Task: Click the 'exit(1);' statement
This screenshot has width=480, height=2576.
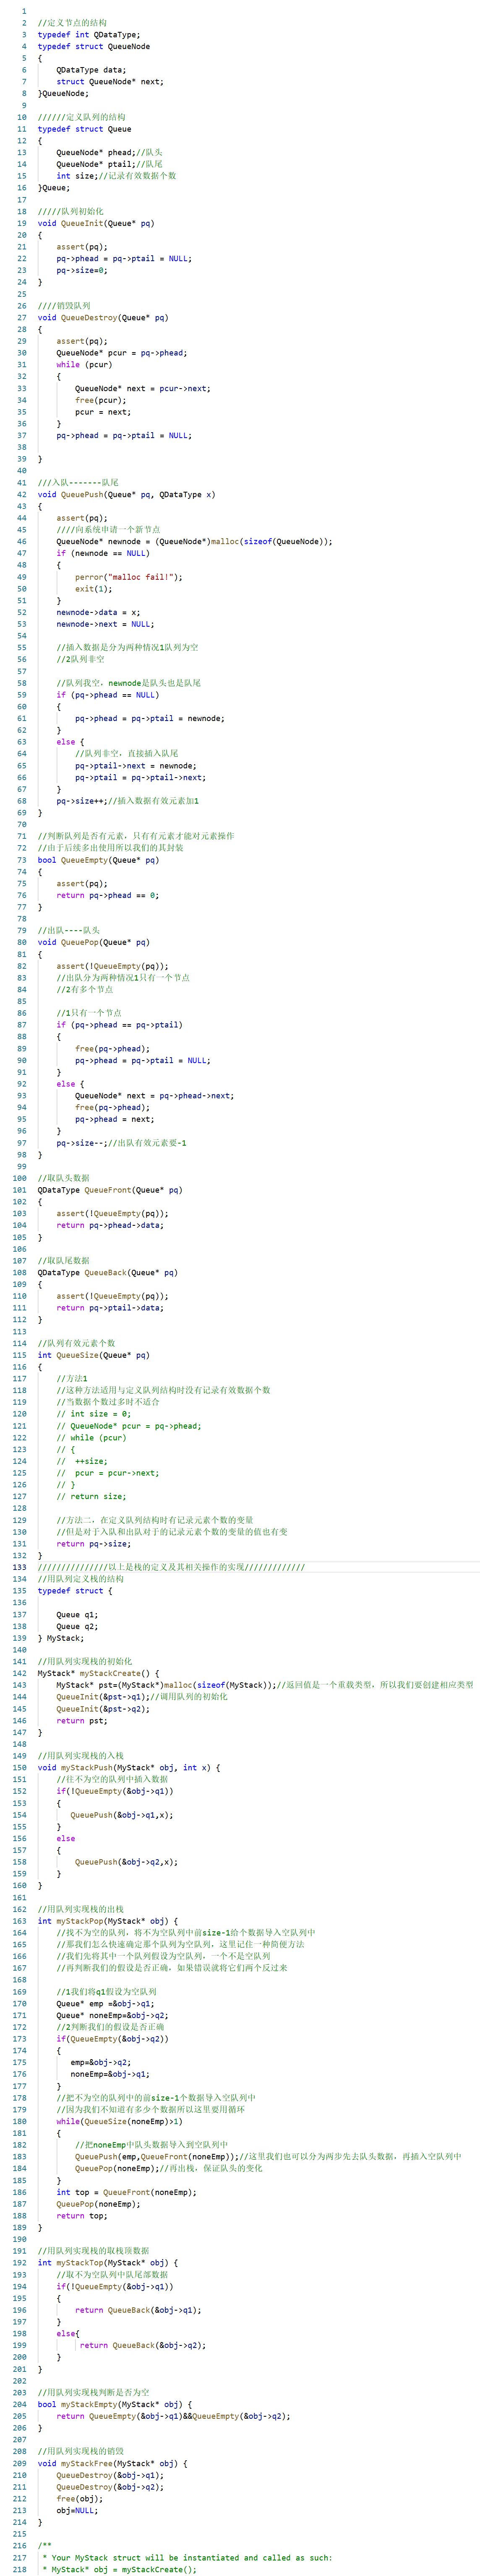Action: tap(94, 589)
